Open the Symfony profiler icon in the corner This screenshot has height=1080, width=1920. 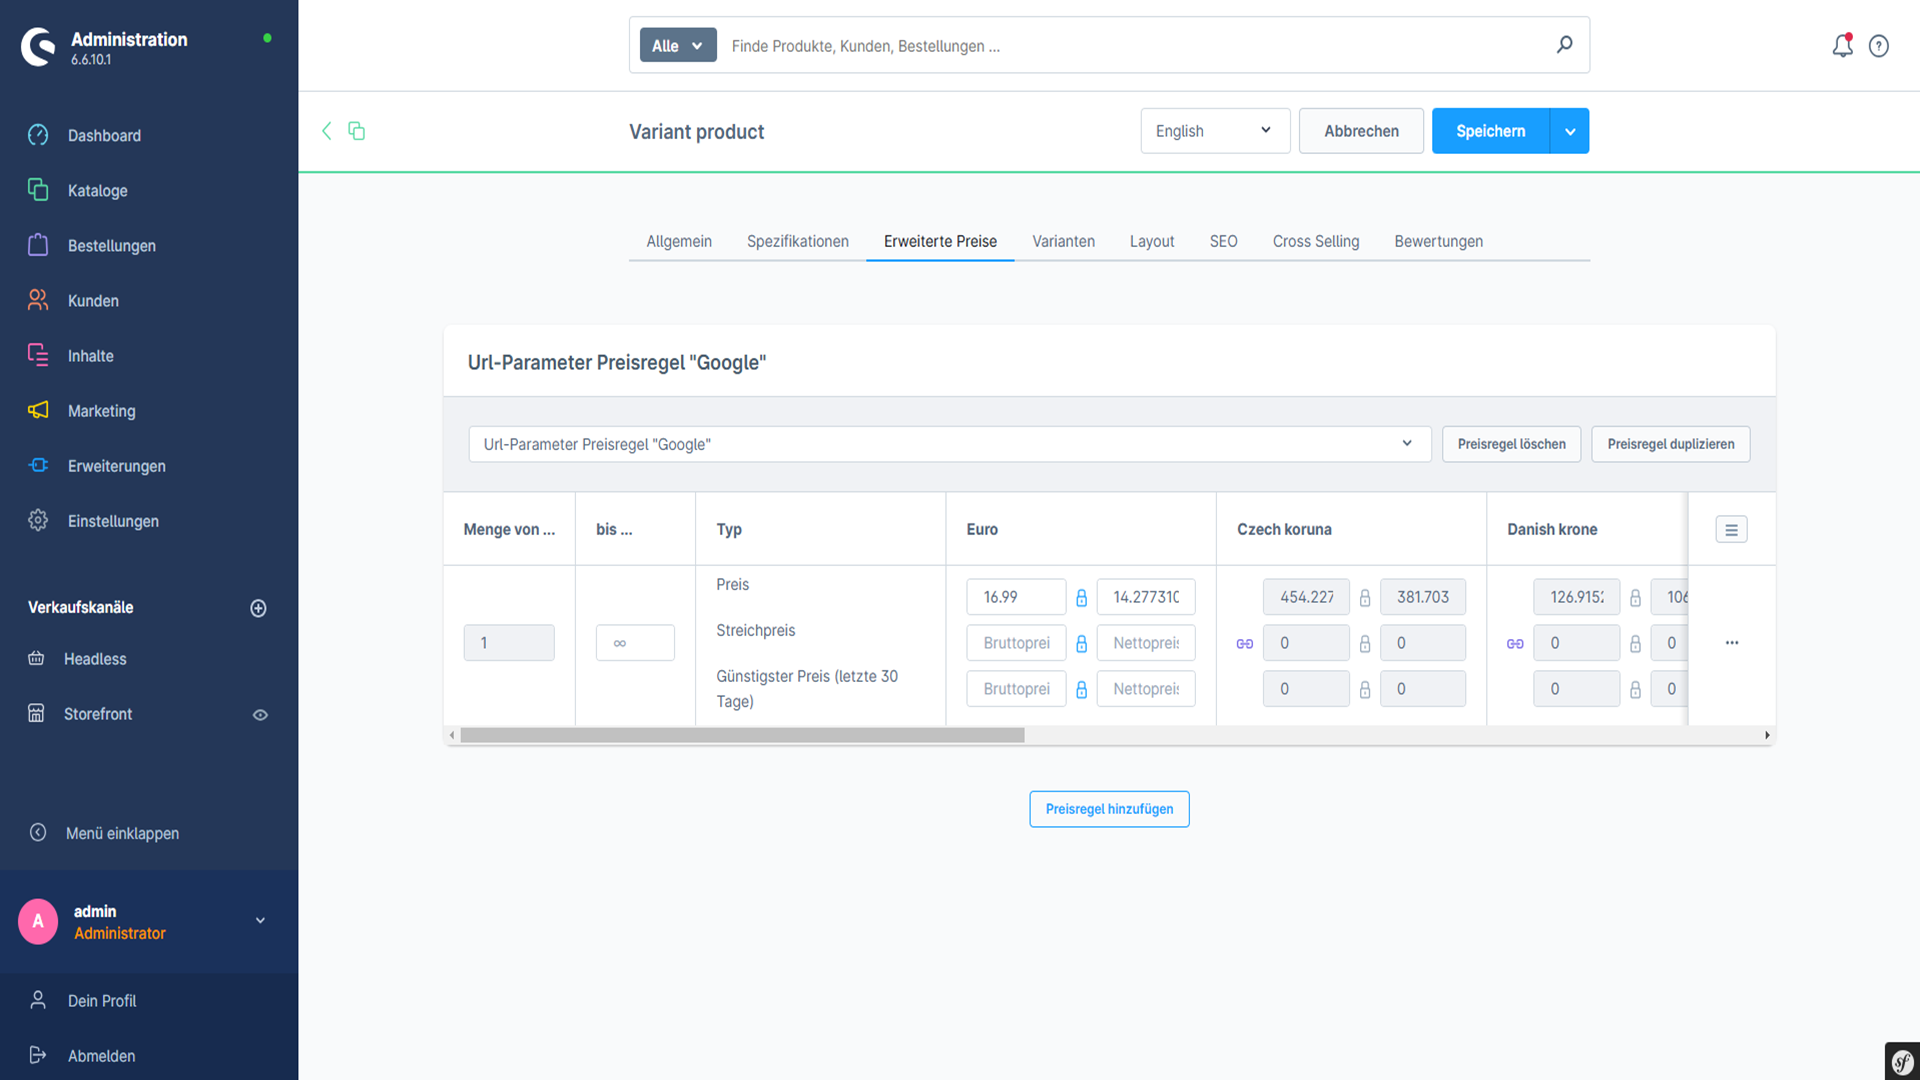click(x=1902, y=1061)
